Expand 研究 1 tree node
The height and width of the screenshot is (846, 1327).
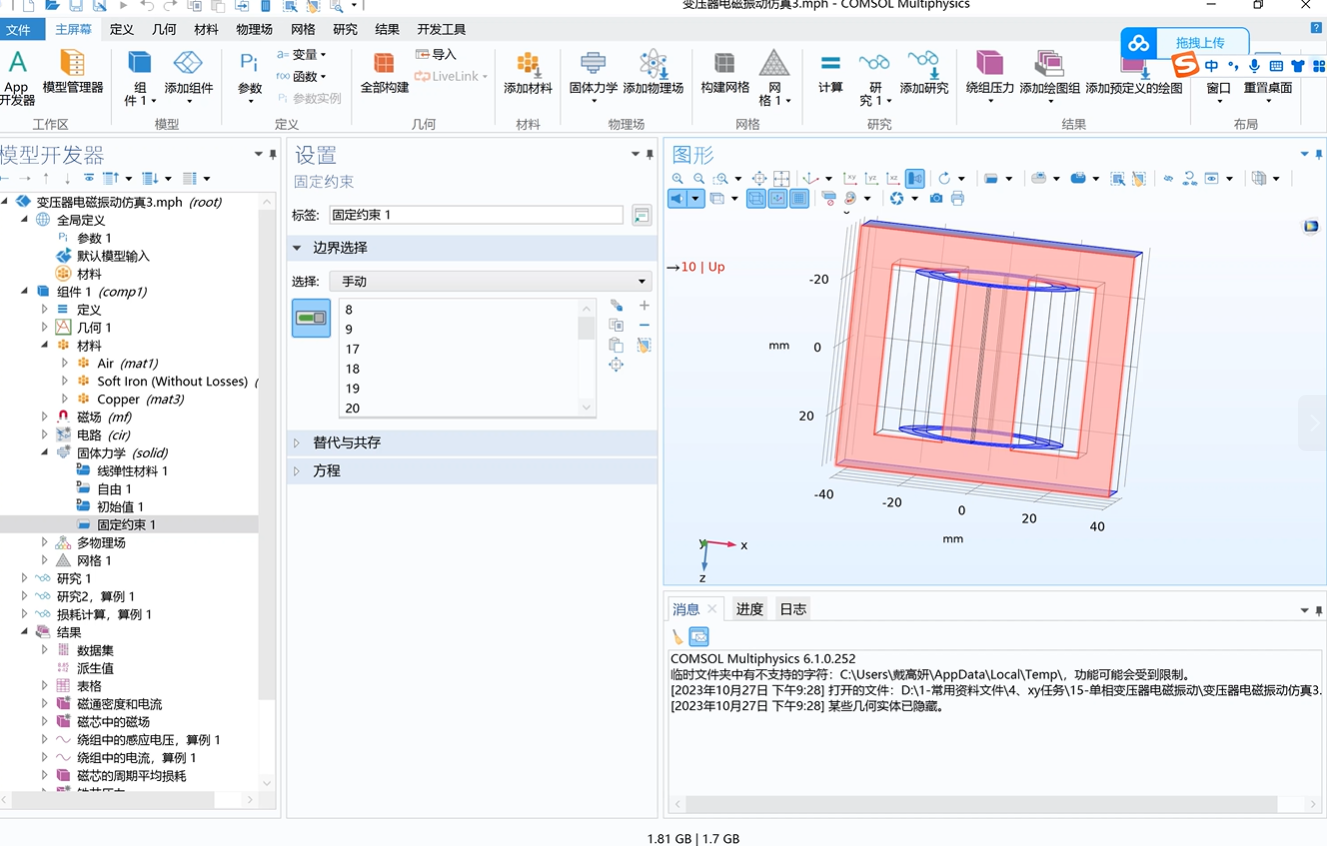25,579
